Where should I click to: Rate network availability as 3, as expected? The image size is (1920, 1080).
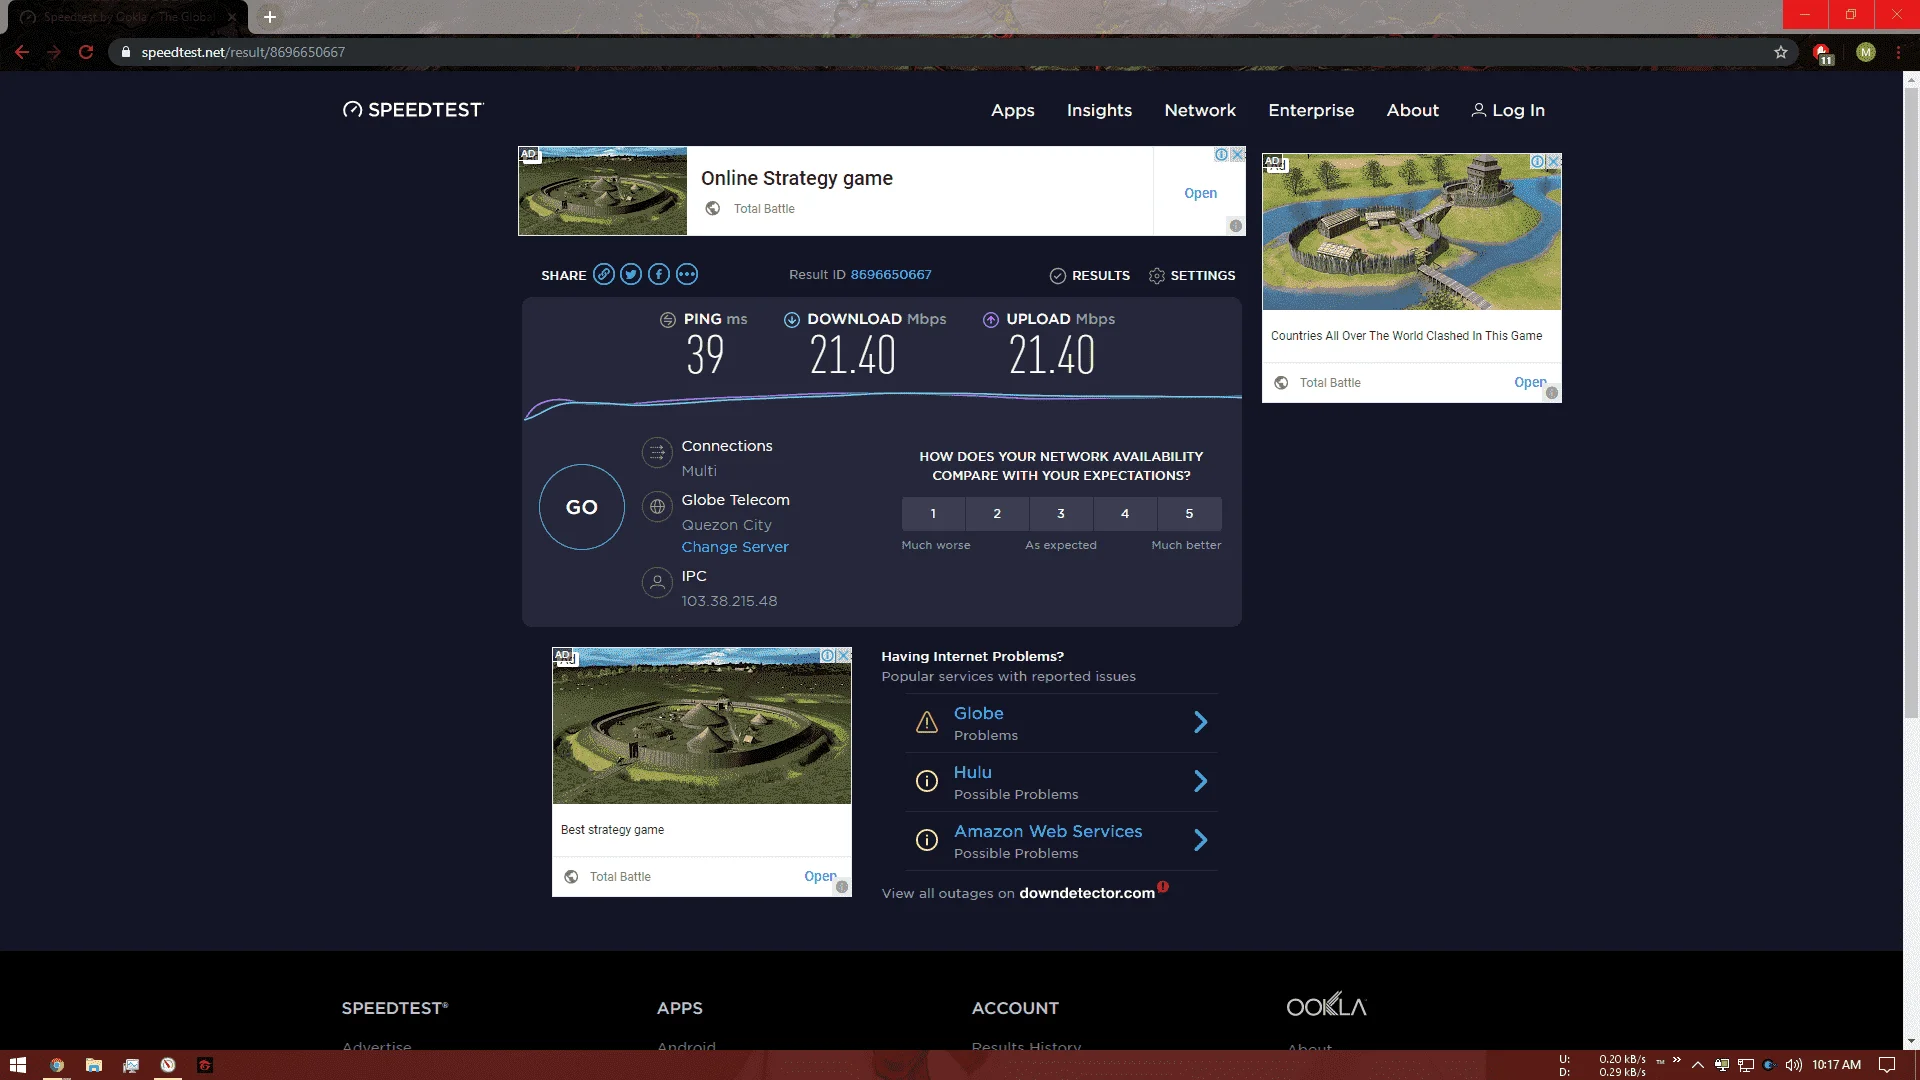point(1061,514)
